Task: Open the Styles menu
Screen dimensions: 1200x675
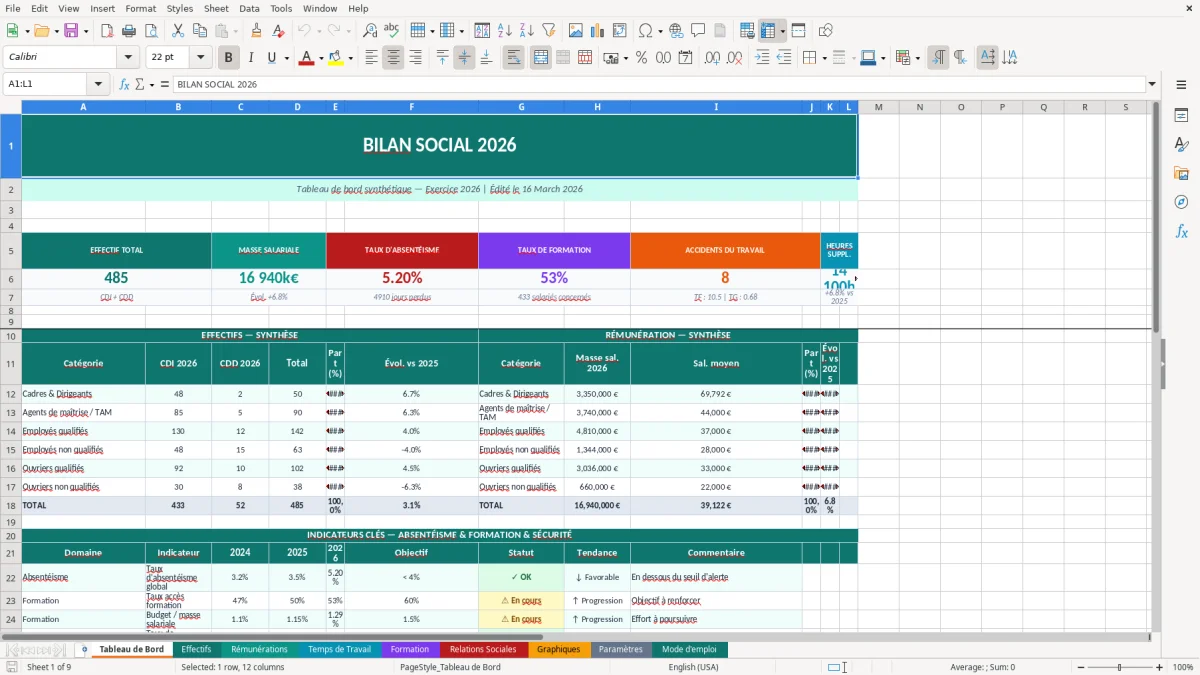Action: pos(180,8)
